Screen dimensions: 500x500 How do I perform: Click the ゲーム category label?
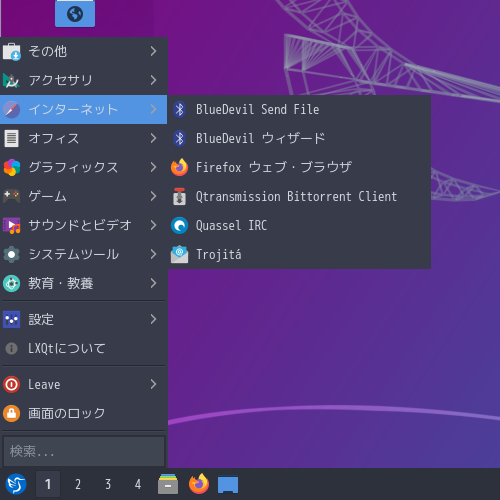(x=47, y=196)
